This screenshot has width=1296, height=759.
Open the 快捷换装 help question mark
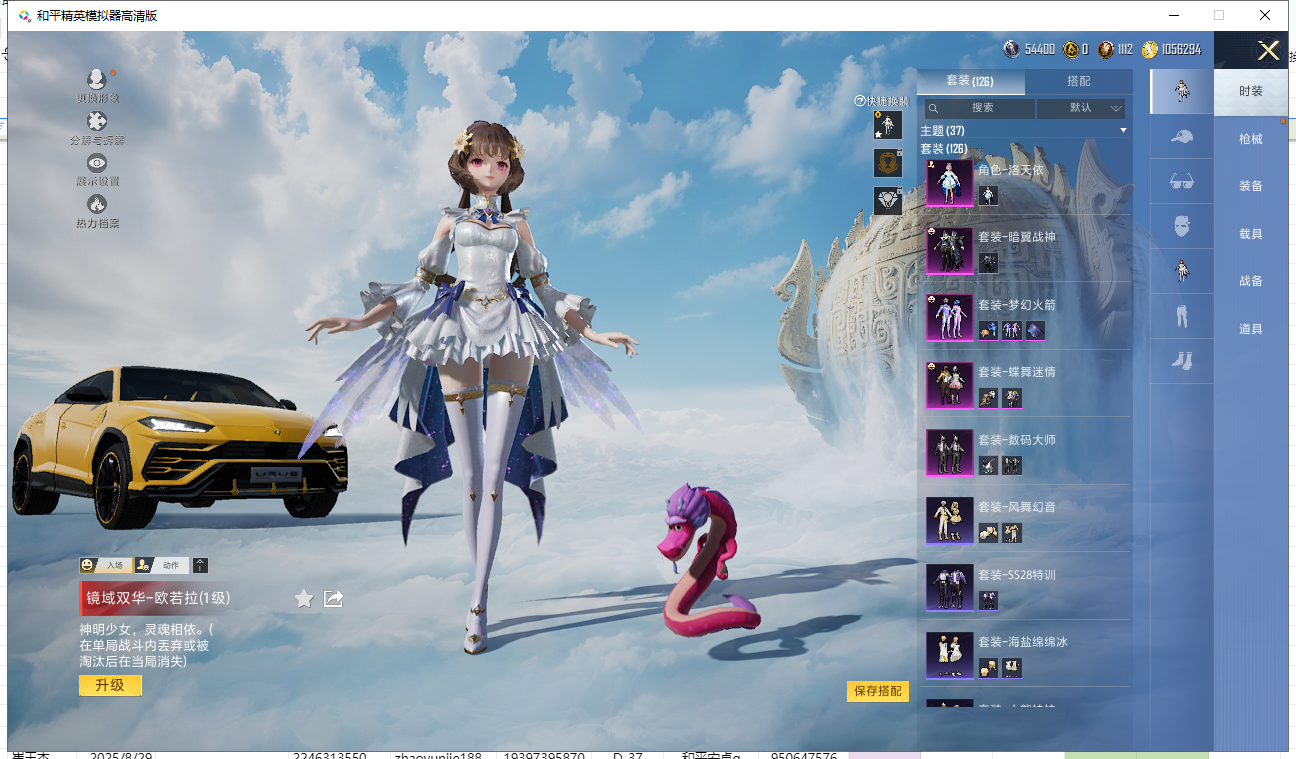tap(859, 101)
